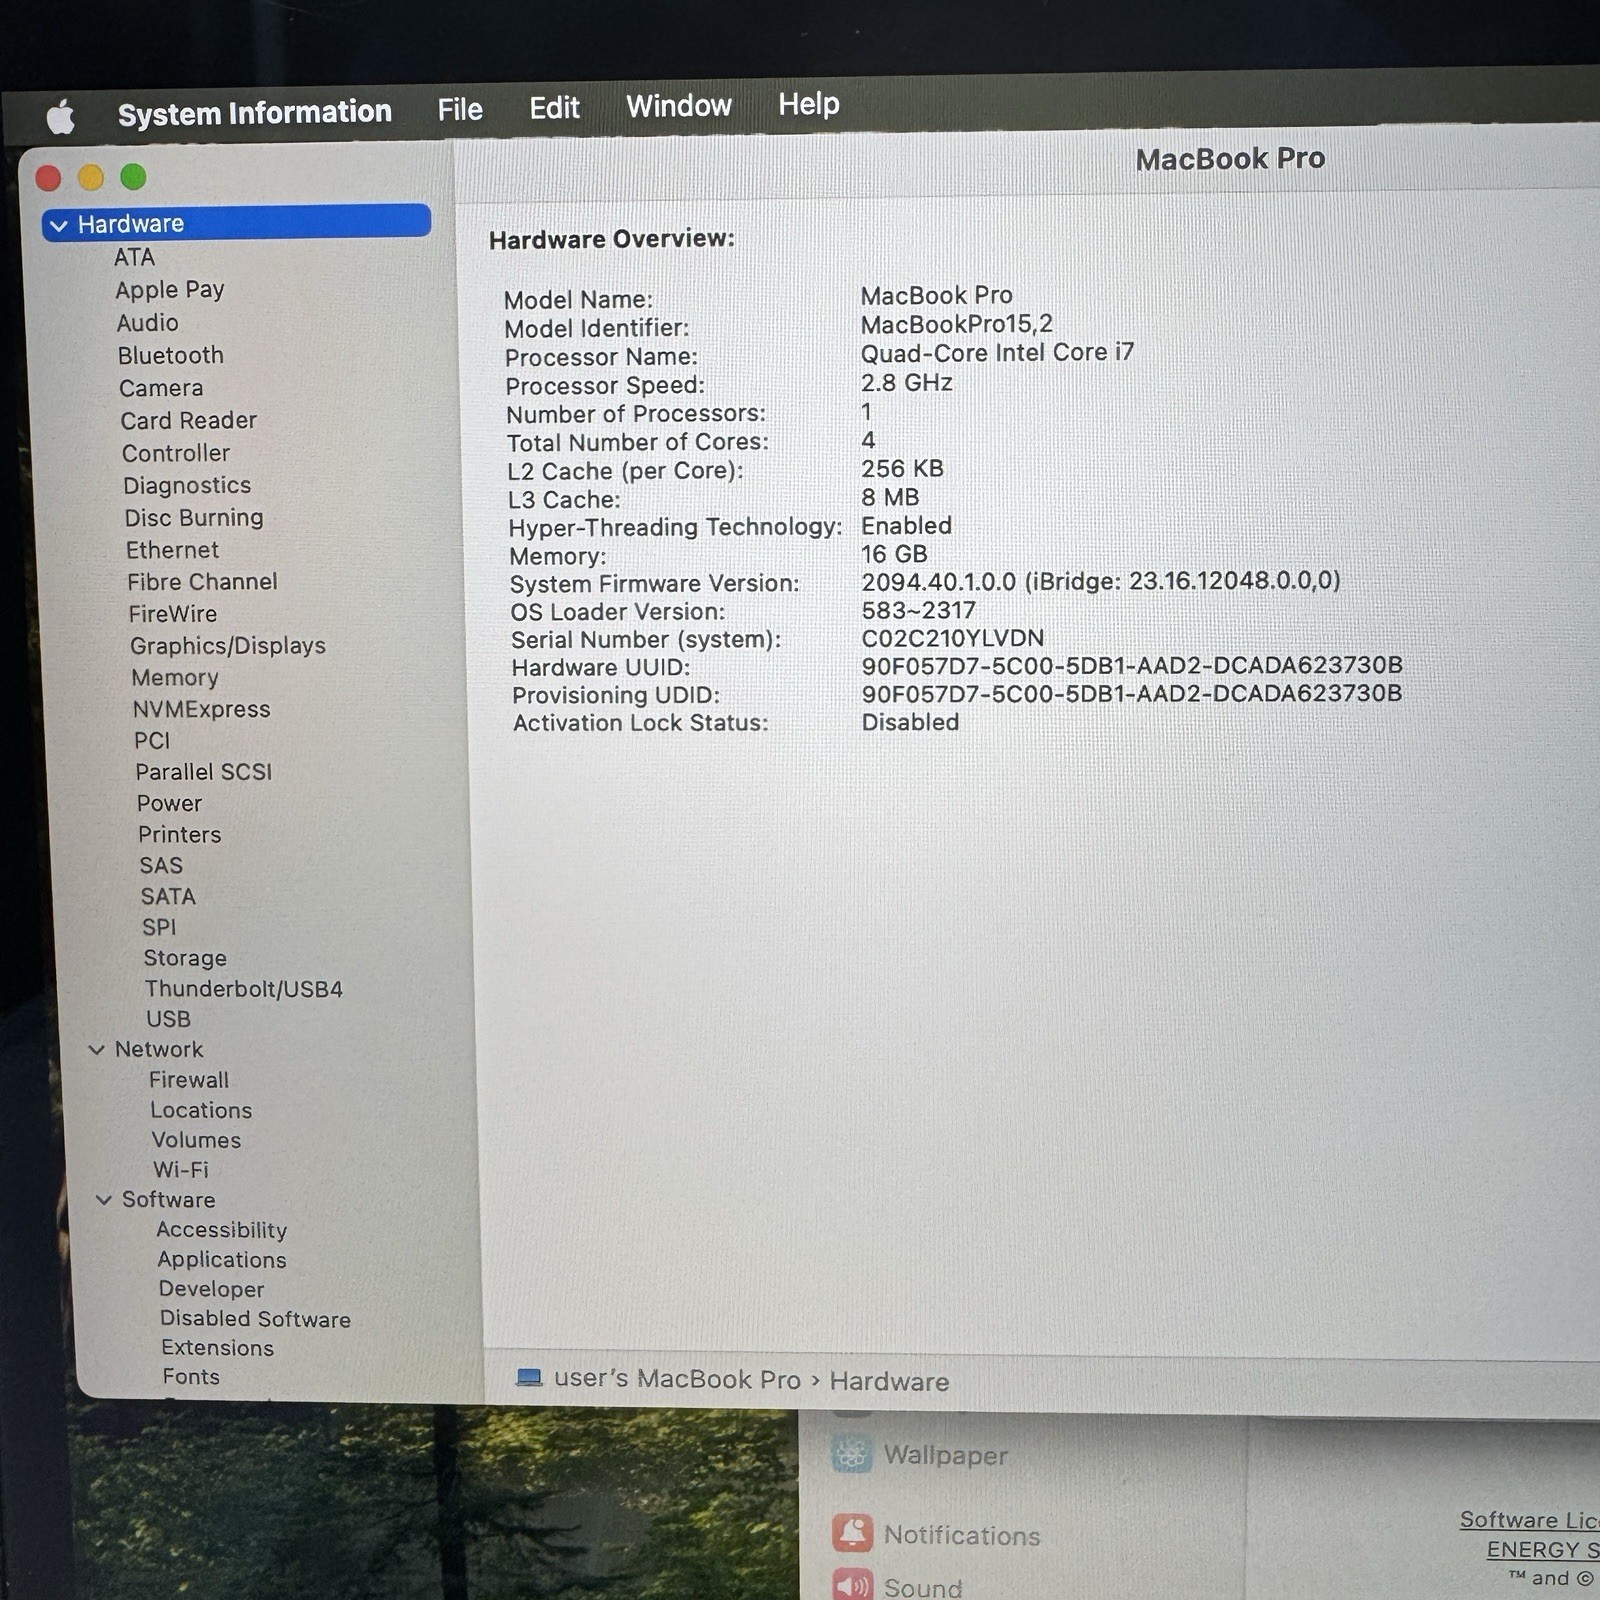Select Disc Burning in the sidebar
The width and height of the screenshot is (1600, 1600).
(x=194, y=518)
